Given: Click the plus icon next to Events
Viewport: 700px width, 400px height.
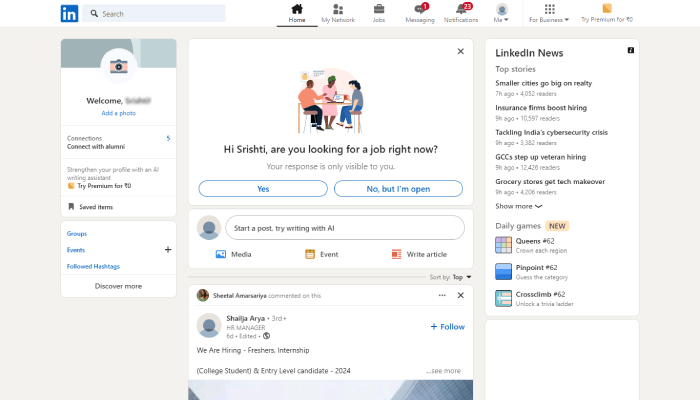Looking at the screenshot, I should pos(168,250).
